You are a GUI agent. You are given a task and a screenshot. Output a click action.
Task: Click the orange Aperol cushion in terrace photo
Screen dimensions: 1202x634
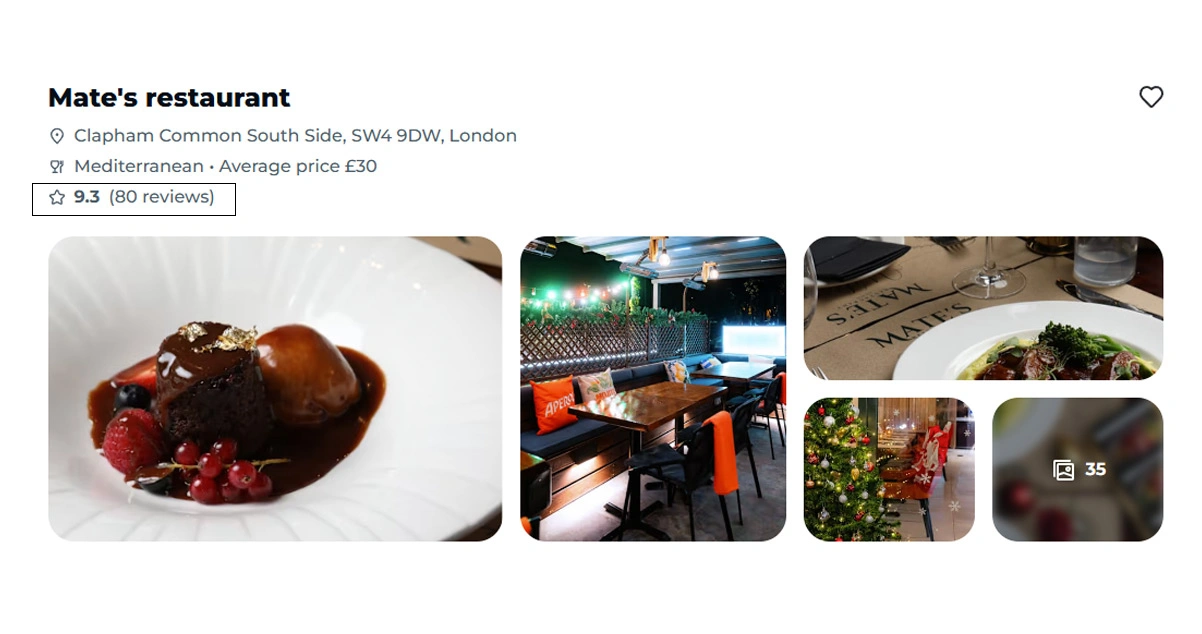coord(554,404)
